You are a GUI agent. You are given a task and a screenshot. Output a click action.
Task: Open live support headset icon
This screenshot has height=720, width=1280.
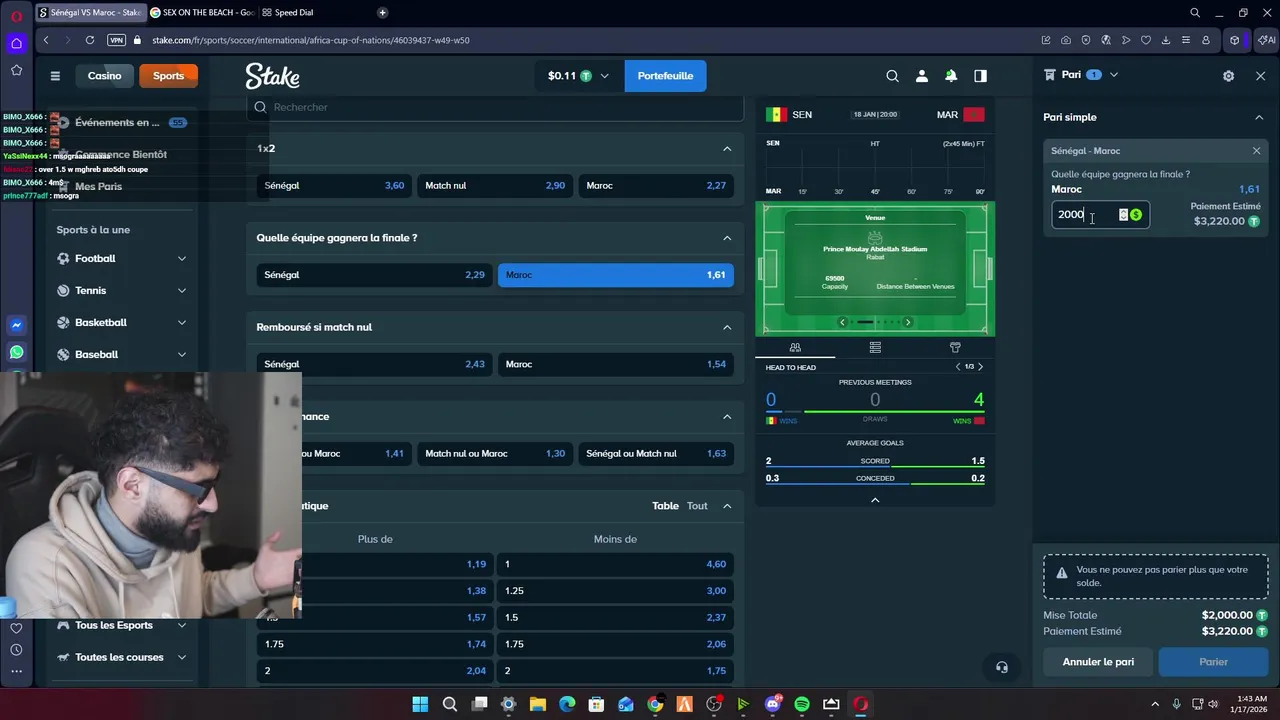tap(1002, 667)
